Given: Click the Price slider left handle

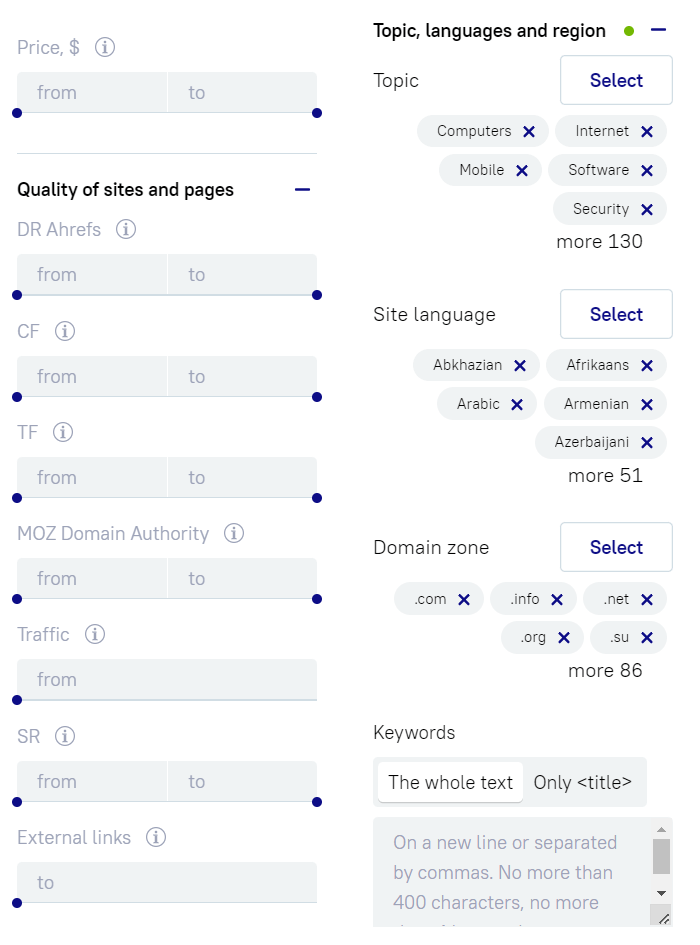Looking at the screenshot, I should point(17,113).
